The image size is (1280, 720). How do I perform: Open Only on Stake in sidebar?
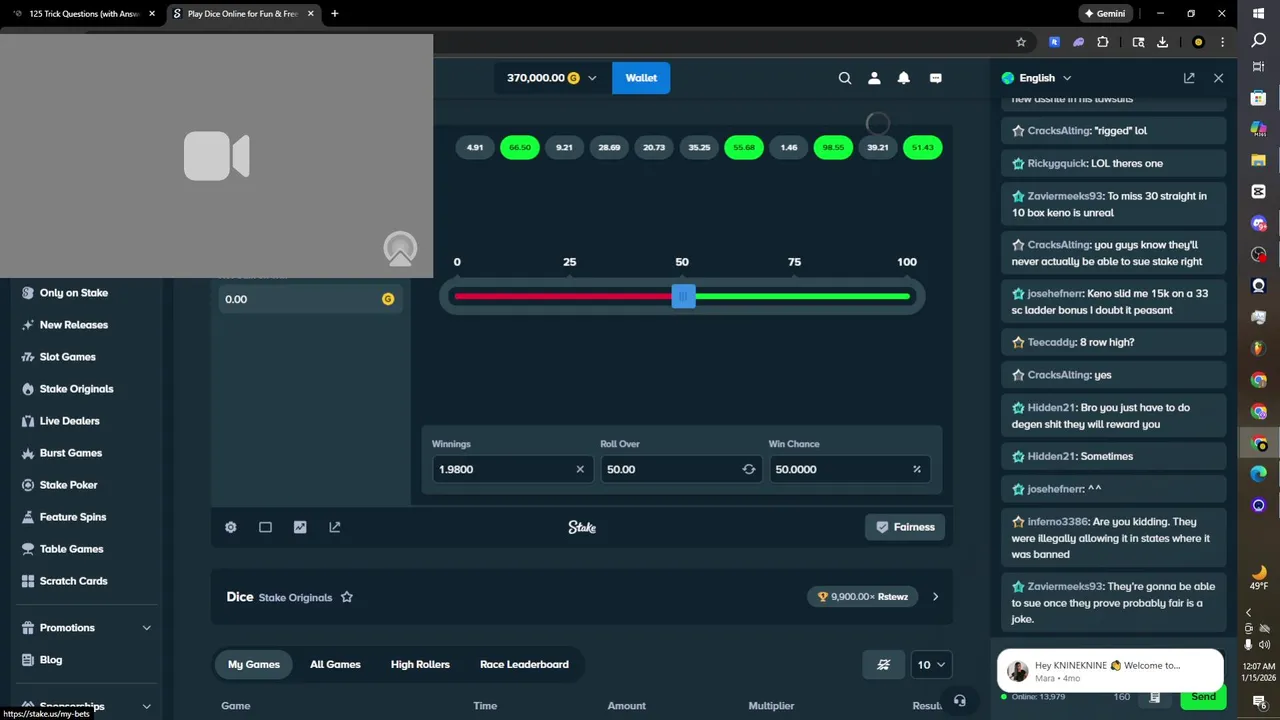pos(73,293)
